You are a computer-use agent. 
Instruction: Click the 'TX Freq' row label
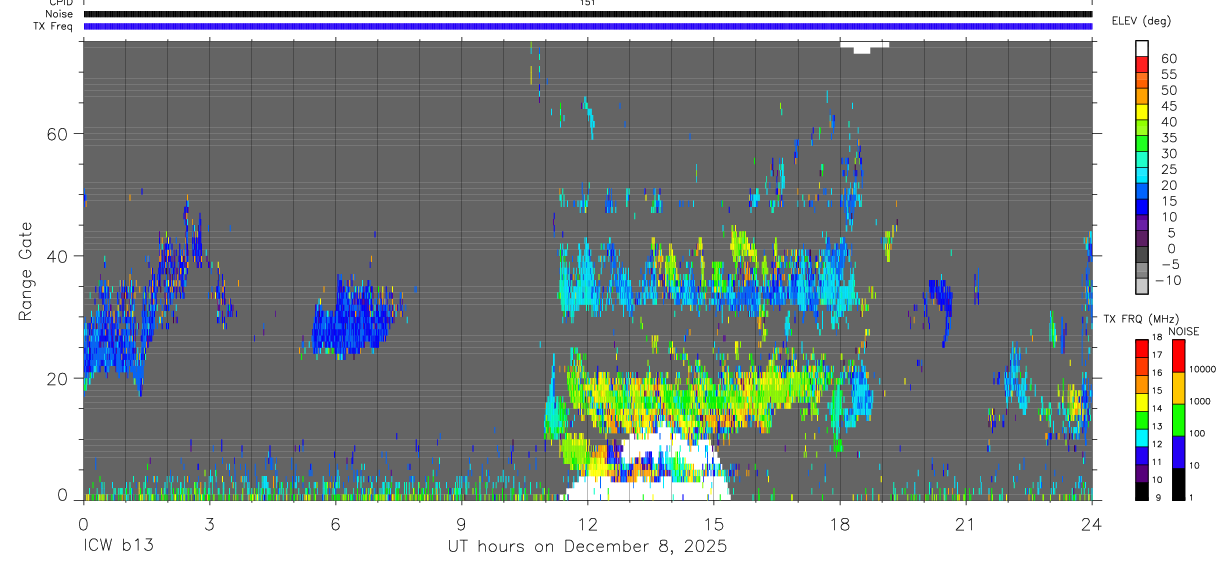point(55,26)
